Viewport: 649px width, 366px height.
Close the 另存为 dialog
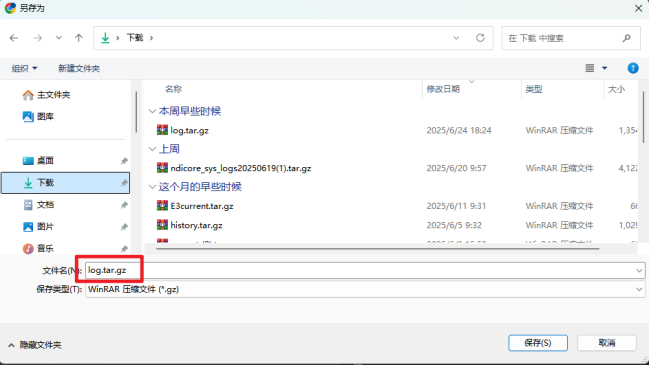(638, 8)
